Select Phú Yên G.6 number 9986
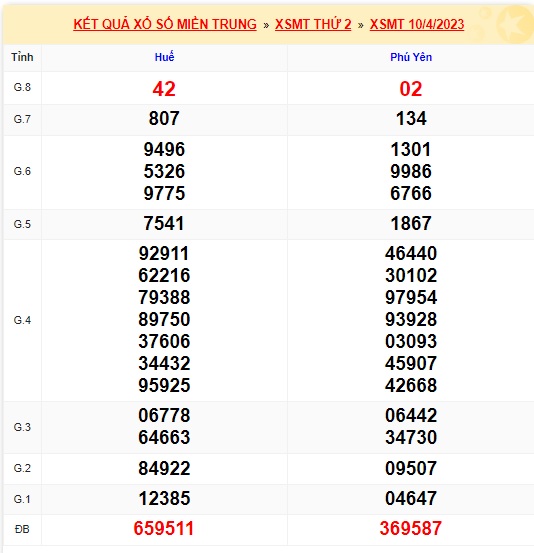Screen dimensions: 534x553 [411, 171]
